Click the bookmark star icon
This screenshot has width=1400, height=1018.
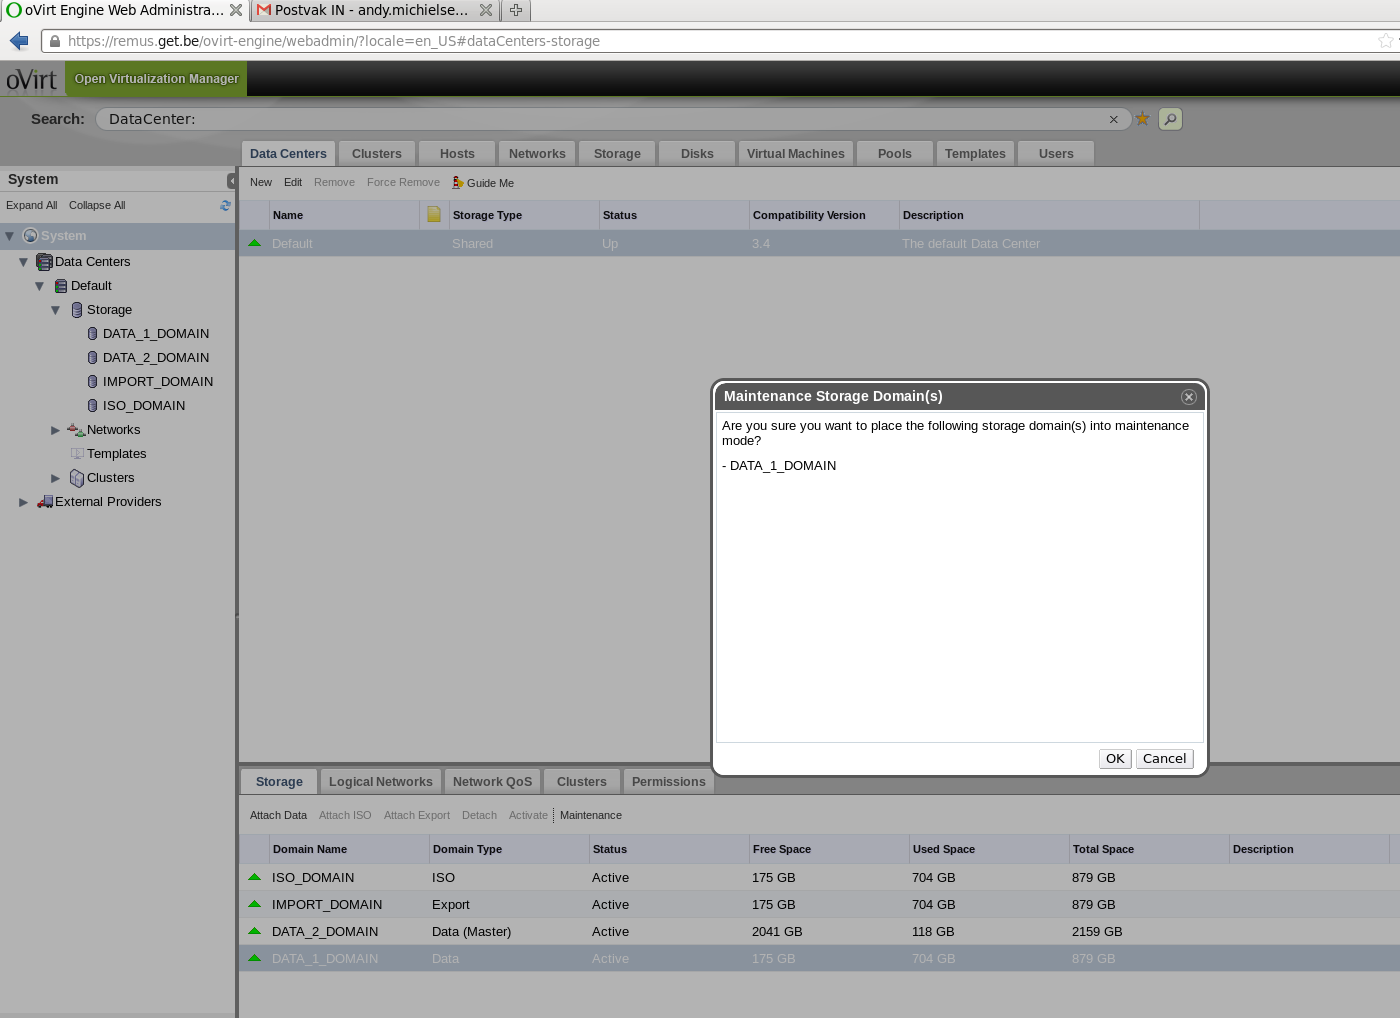coord(1142,119)
